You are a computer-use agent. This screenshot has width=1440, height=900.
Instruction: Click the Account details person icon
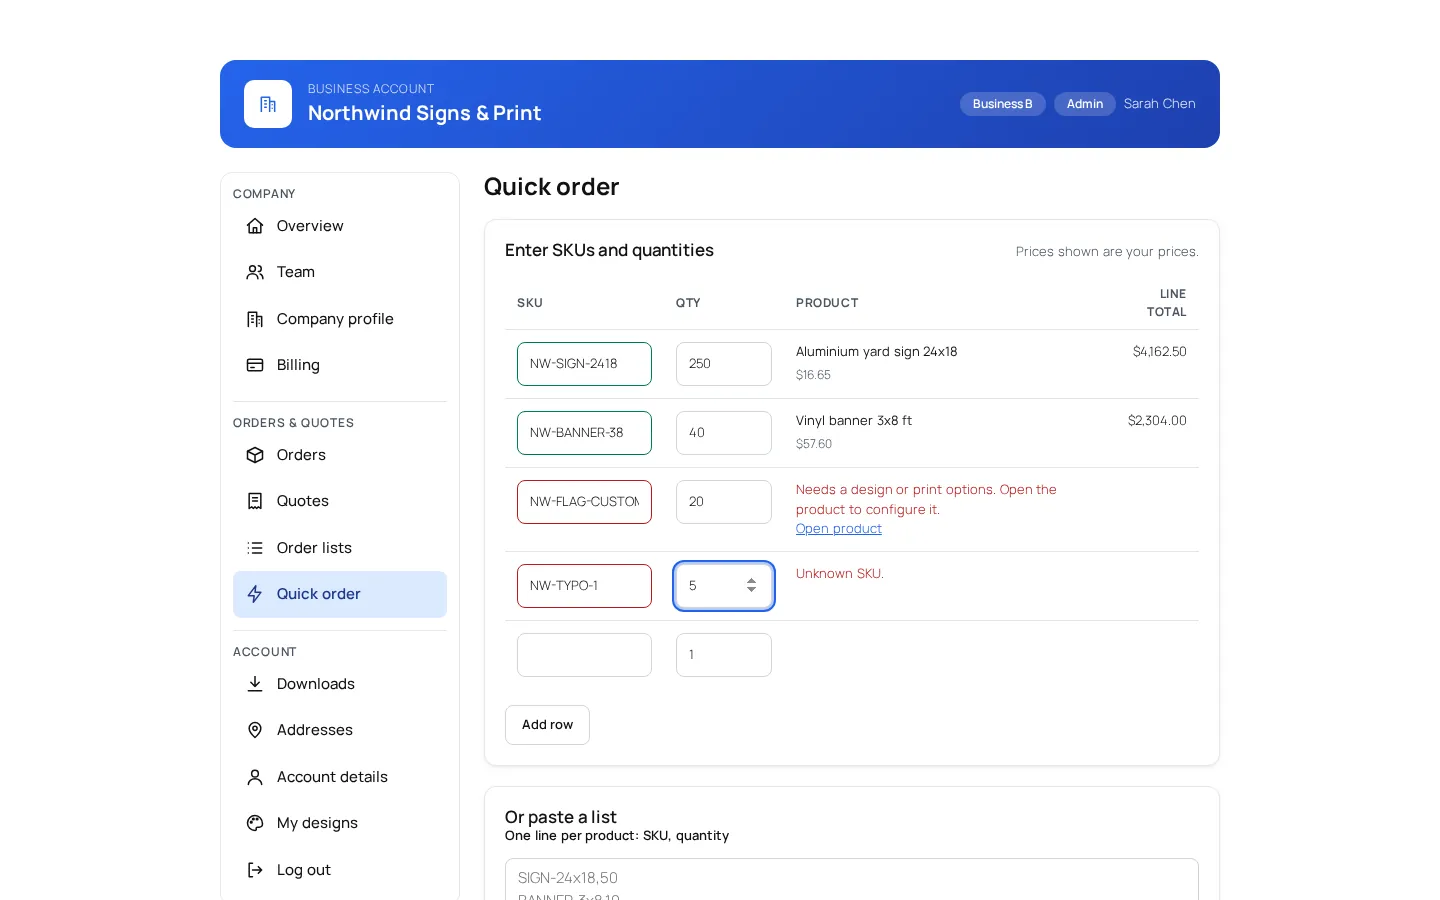point(255,777)
